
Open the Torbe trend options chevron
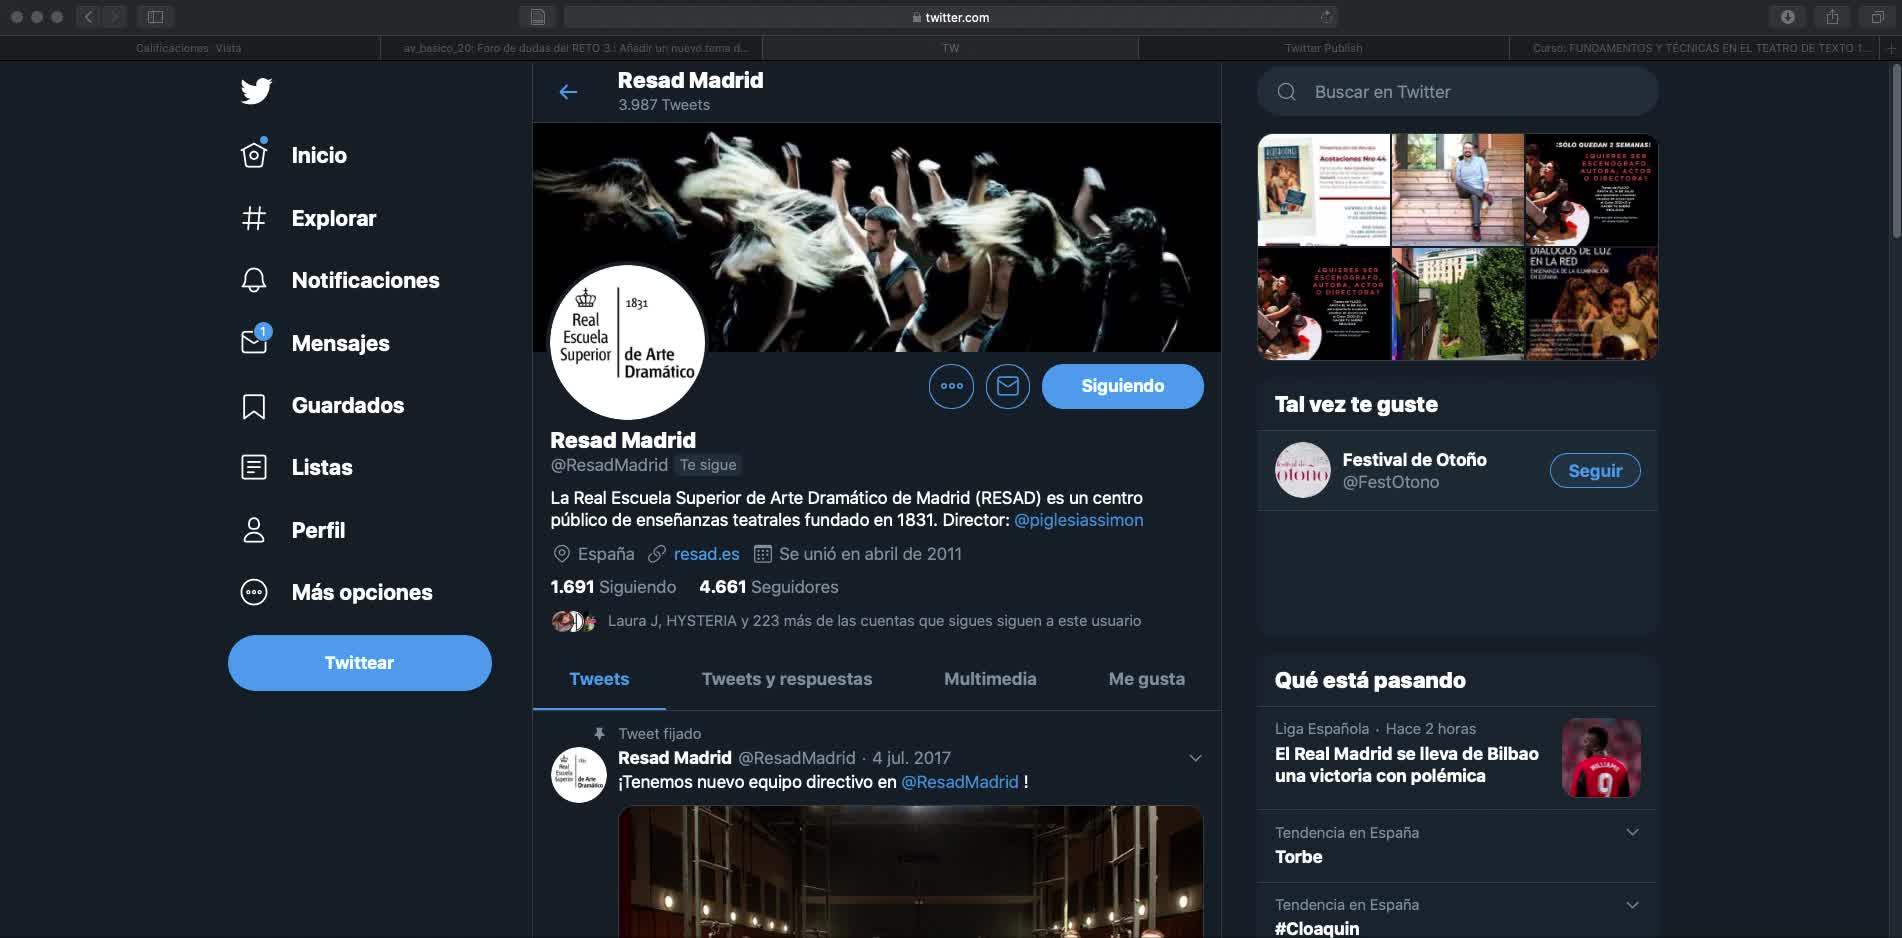pos(1632,832)
